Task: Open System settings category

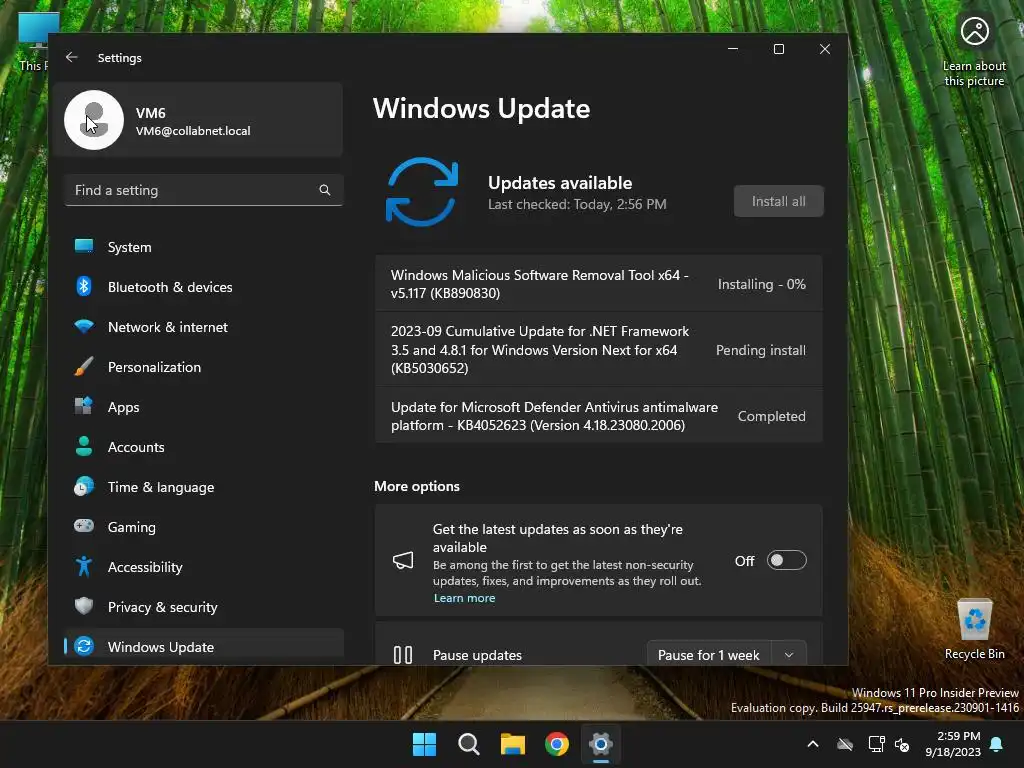Action: (204, 247)
